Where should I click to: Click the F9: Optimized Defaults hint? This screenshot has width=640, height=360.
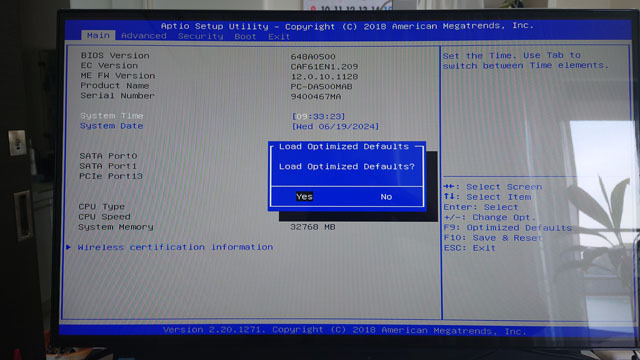point(508,228)
